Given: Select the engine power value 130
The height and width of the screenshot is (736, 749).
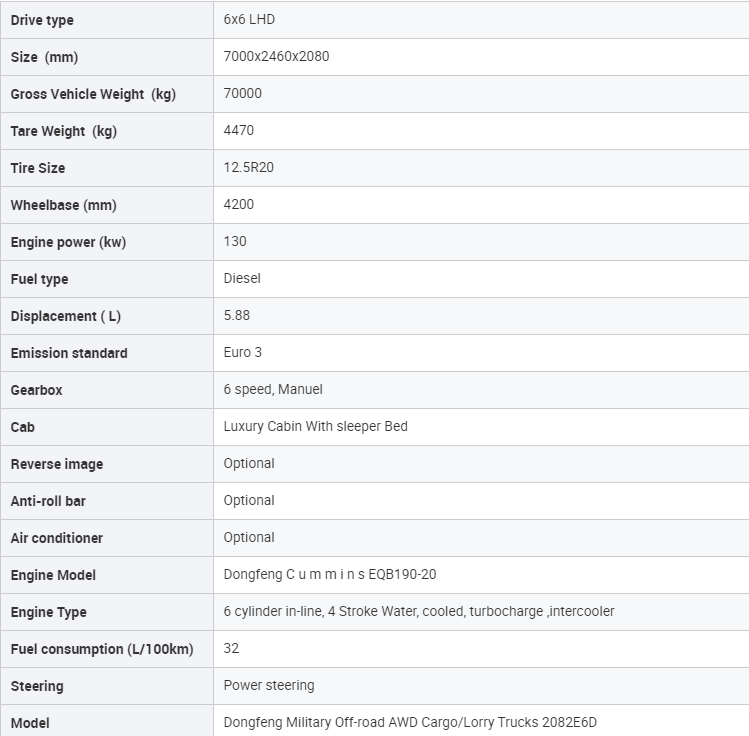Looking at the screenshot, I should [235, 241].
